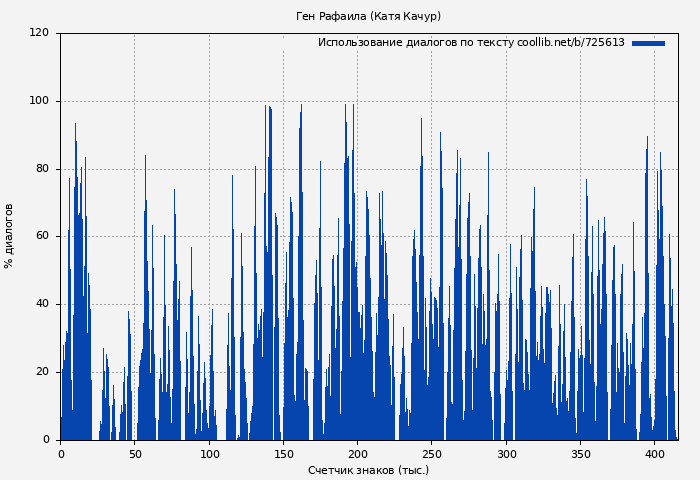The image size is (700, 480).
Task: Click the 60 tick on the y-axis
Action: click(x=42, y=236)
